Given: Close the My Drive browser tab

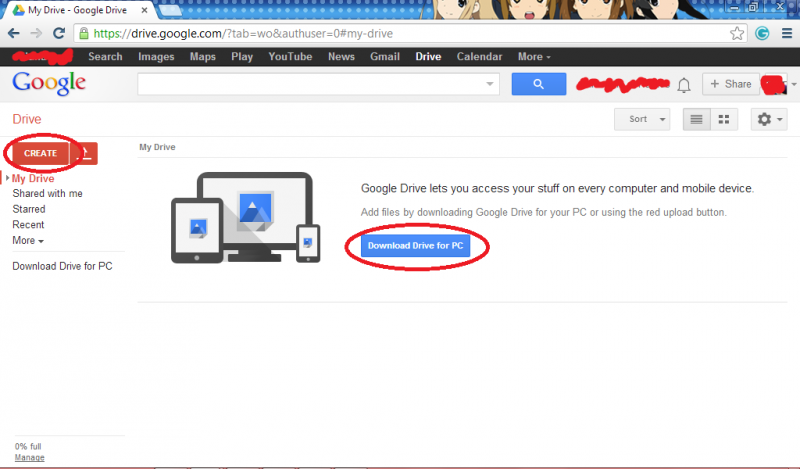Looking at the screenshot, I should 144,10.
